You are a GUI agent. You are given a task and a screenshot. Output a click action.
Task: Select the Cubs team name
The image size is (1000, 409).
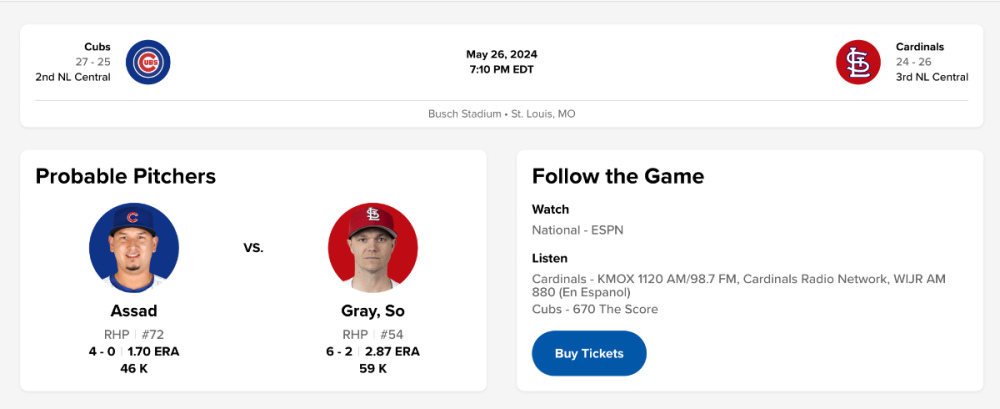(x=97, y=47)
